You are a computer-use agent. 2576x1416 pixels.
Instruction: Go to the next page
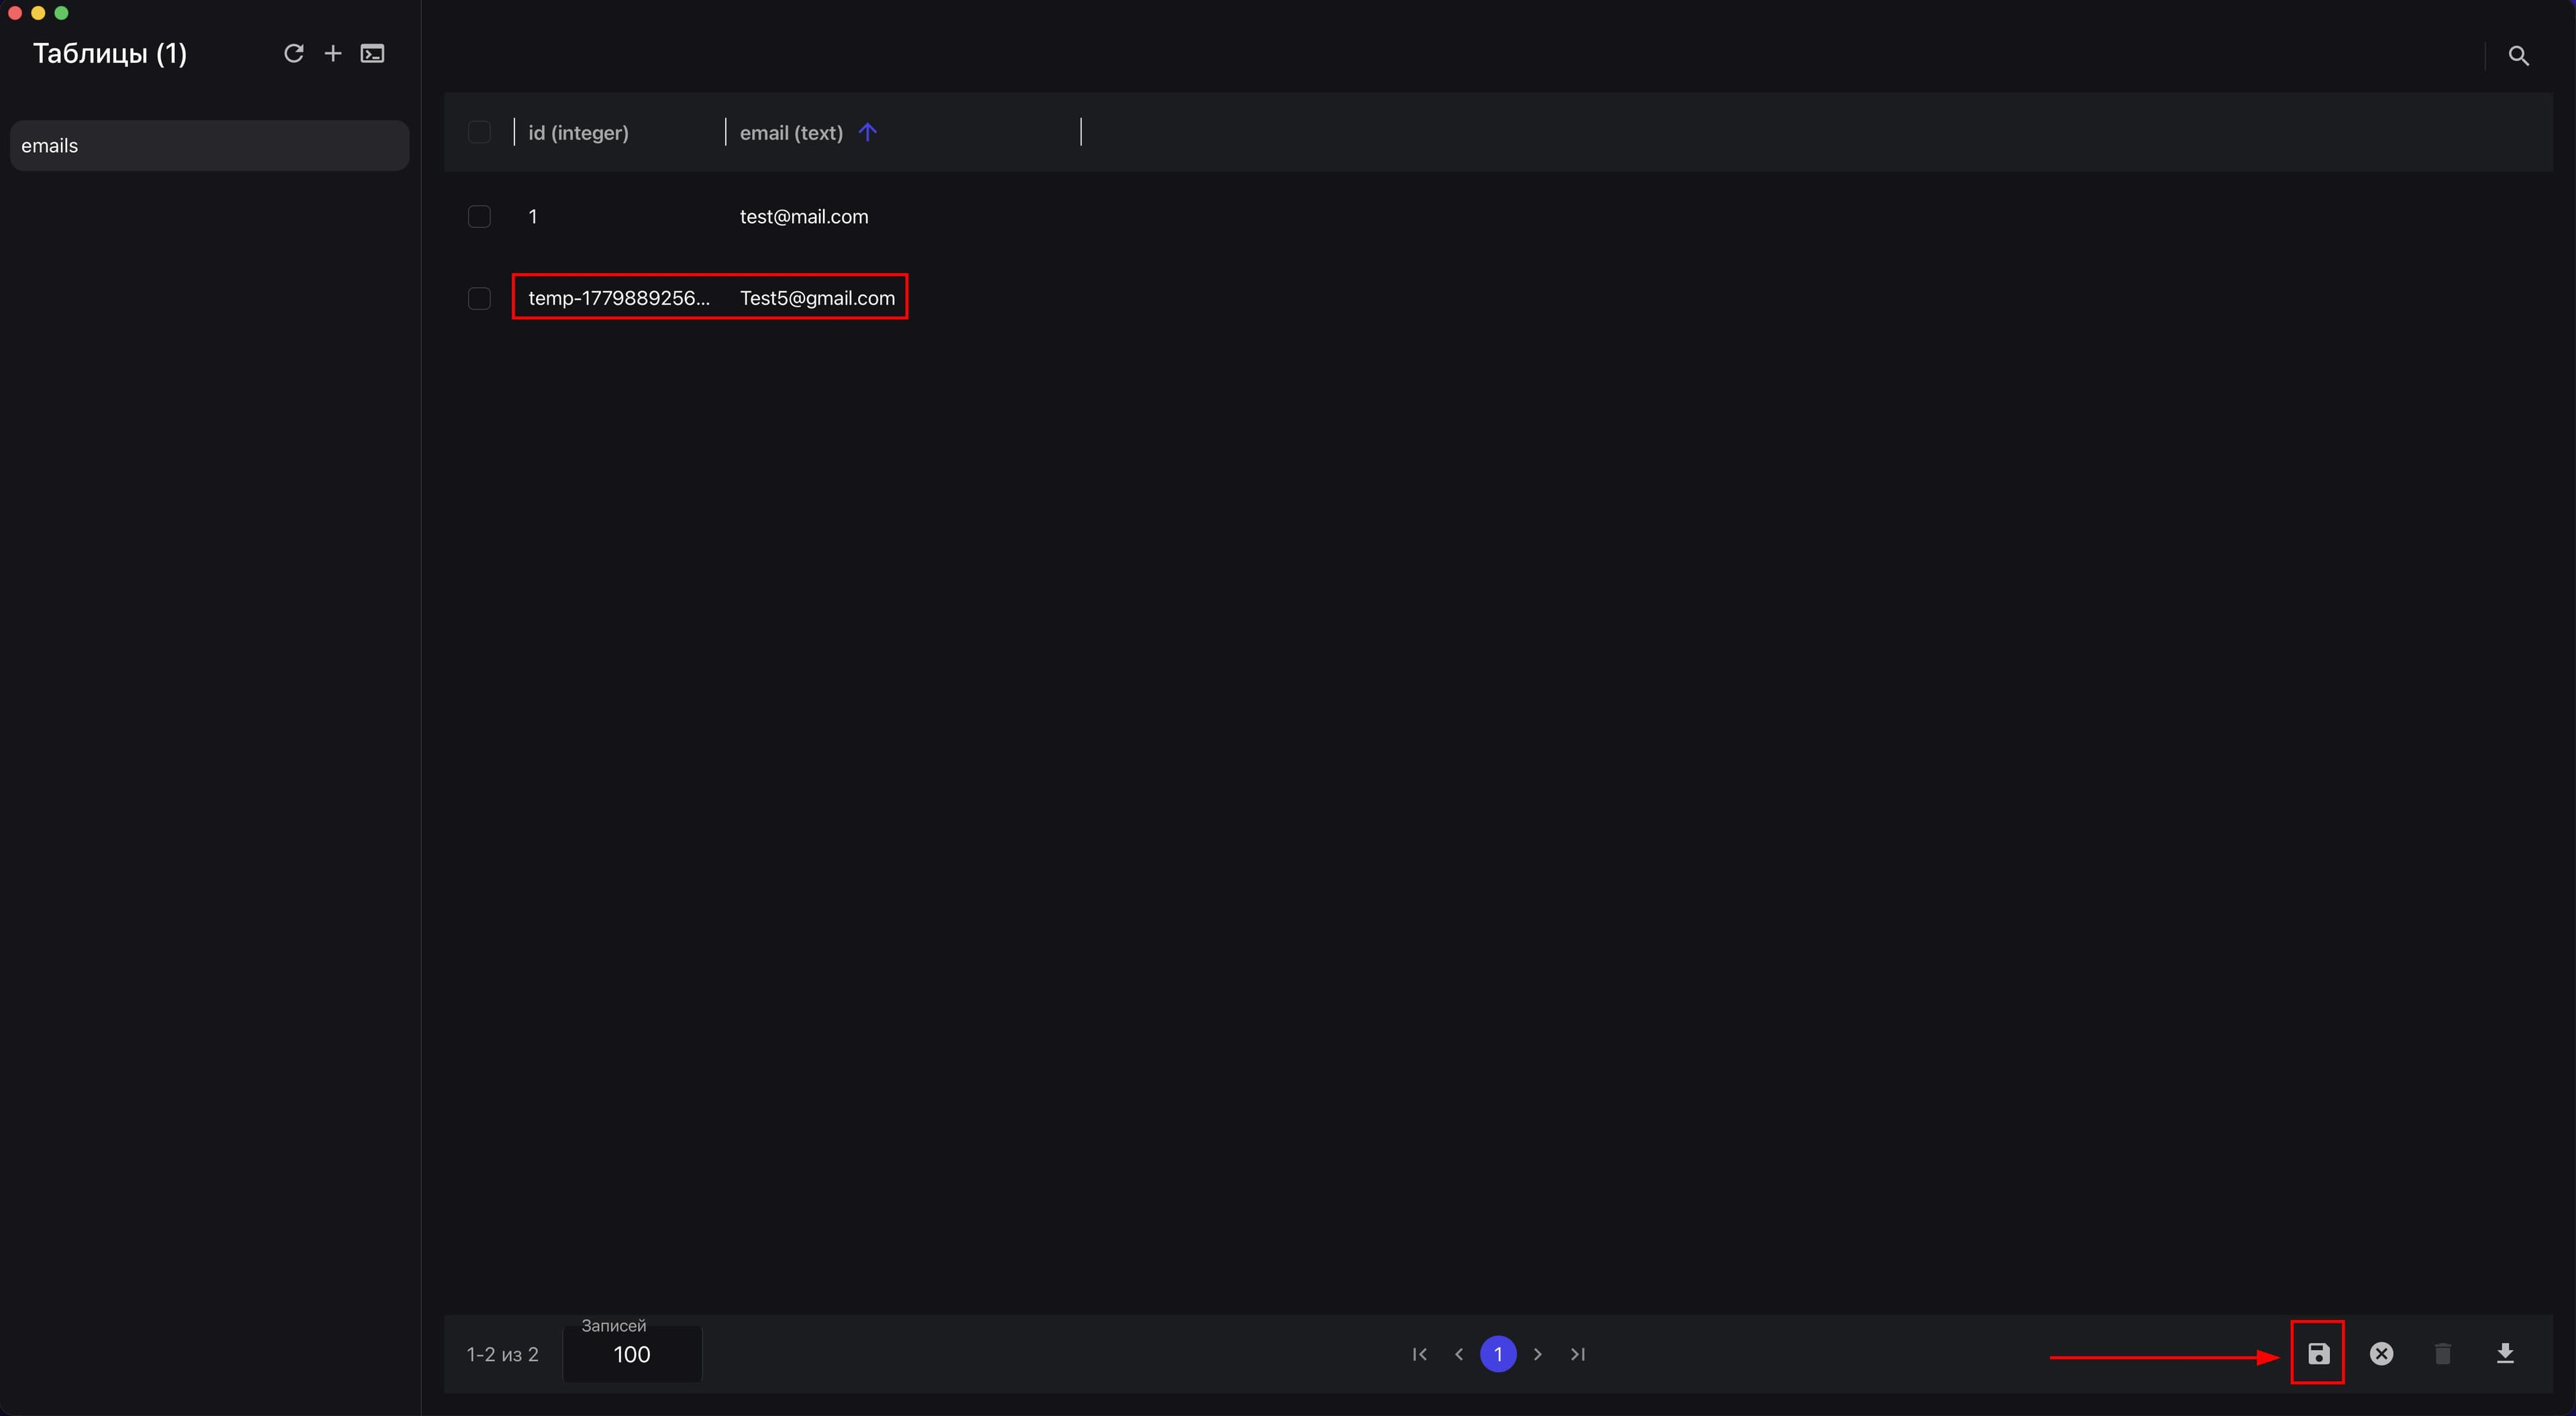tap(1537, 1354)
